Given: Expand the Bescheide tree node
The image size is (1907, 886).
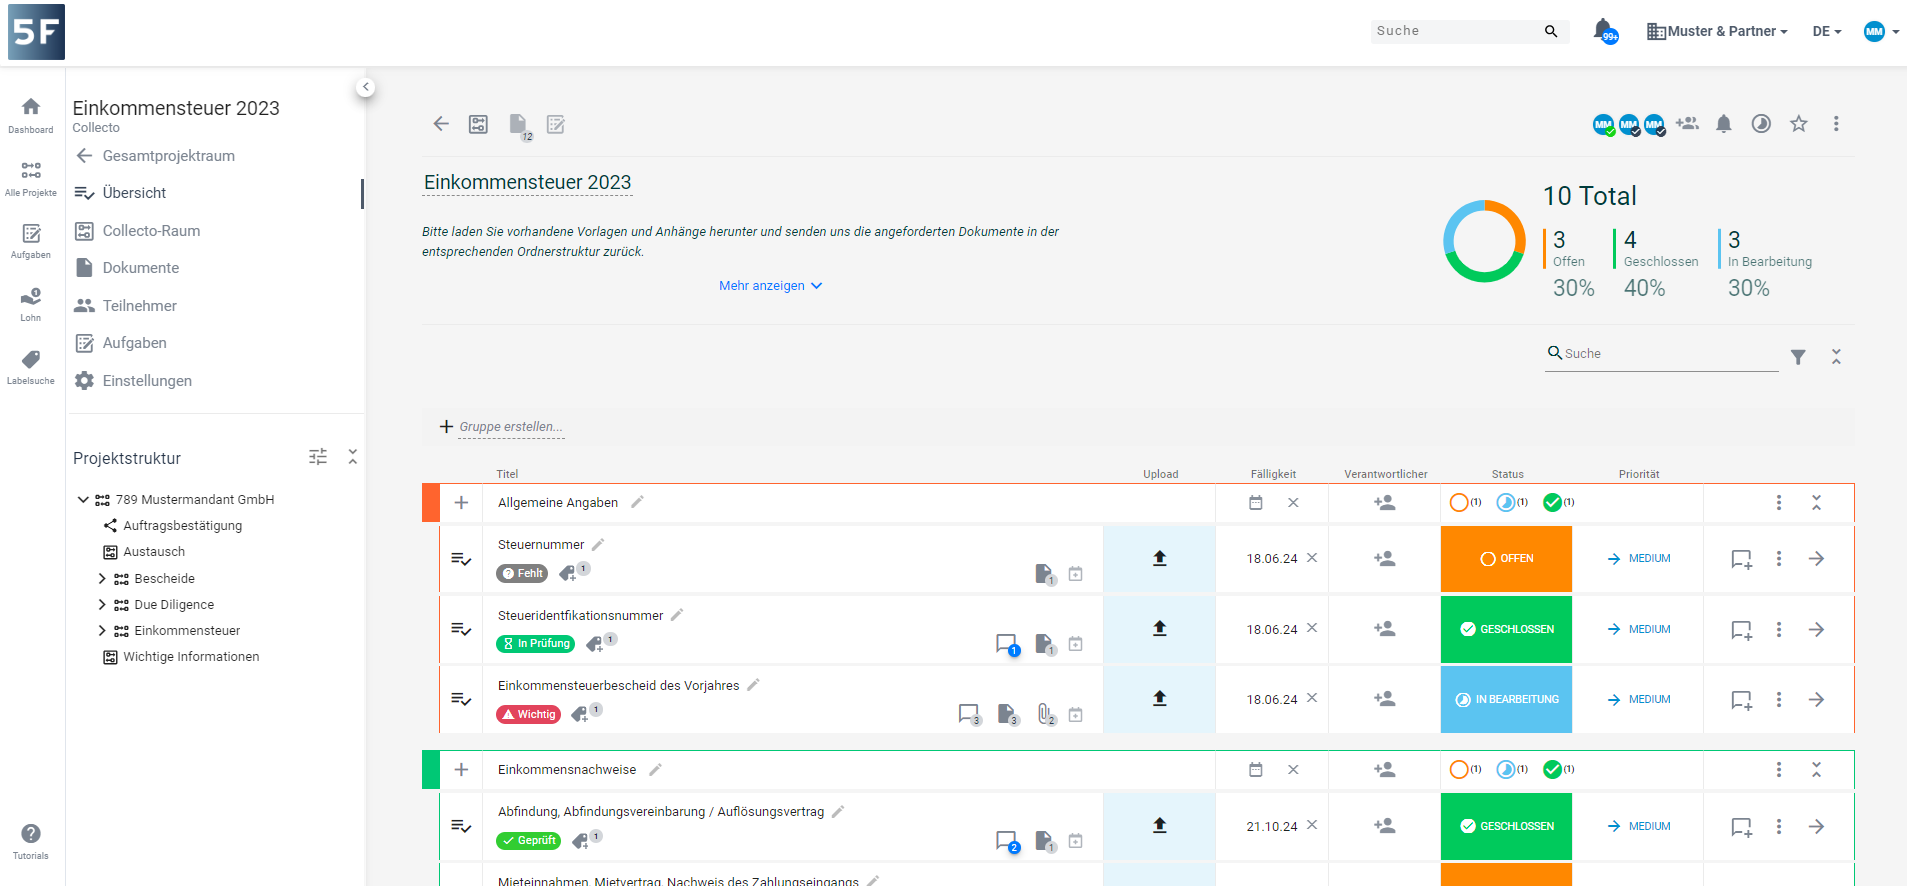Looking at the screenshot, I should coord(101,578).
